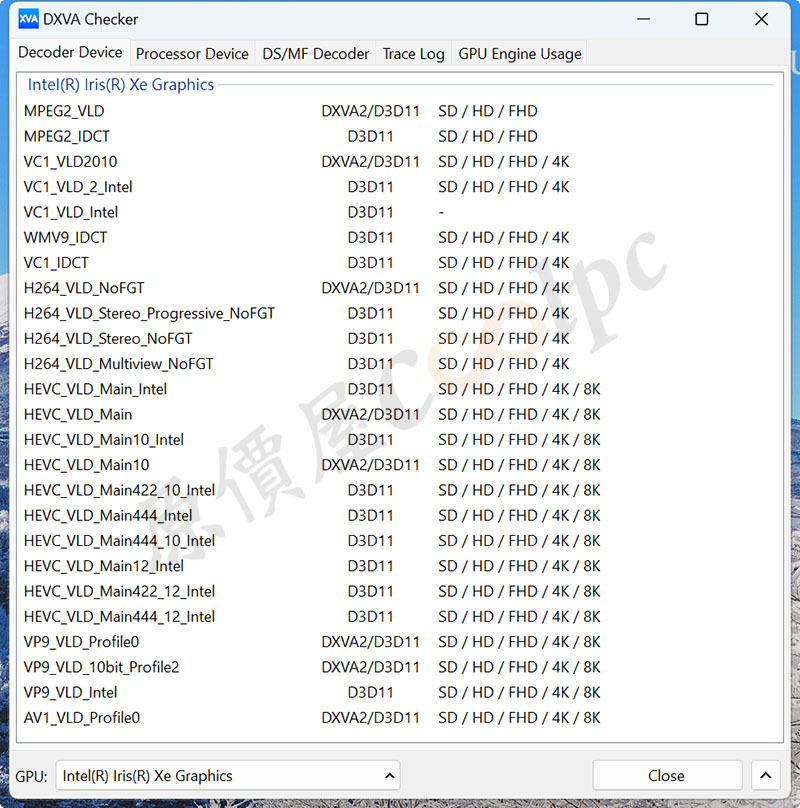The image size is (800, 808).
Task: Click the dash value in the VC1_VLD_Intel row
Action: click(441, 212)
